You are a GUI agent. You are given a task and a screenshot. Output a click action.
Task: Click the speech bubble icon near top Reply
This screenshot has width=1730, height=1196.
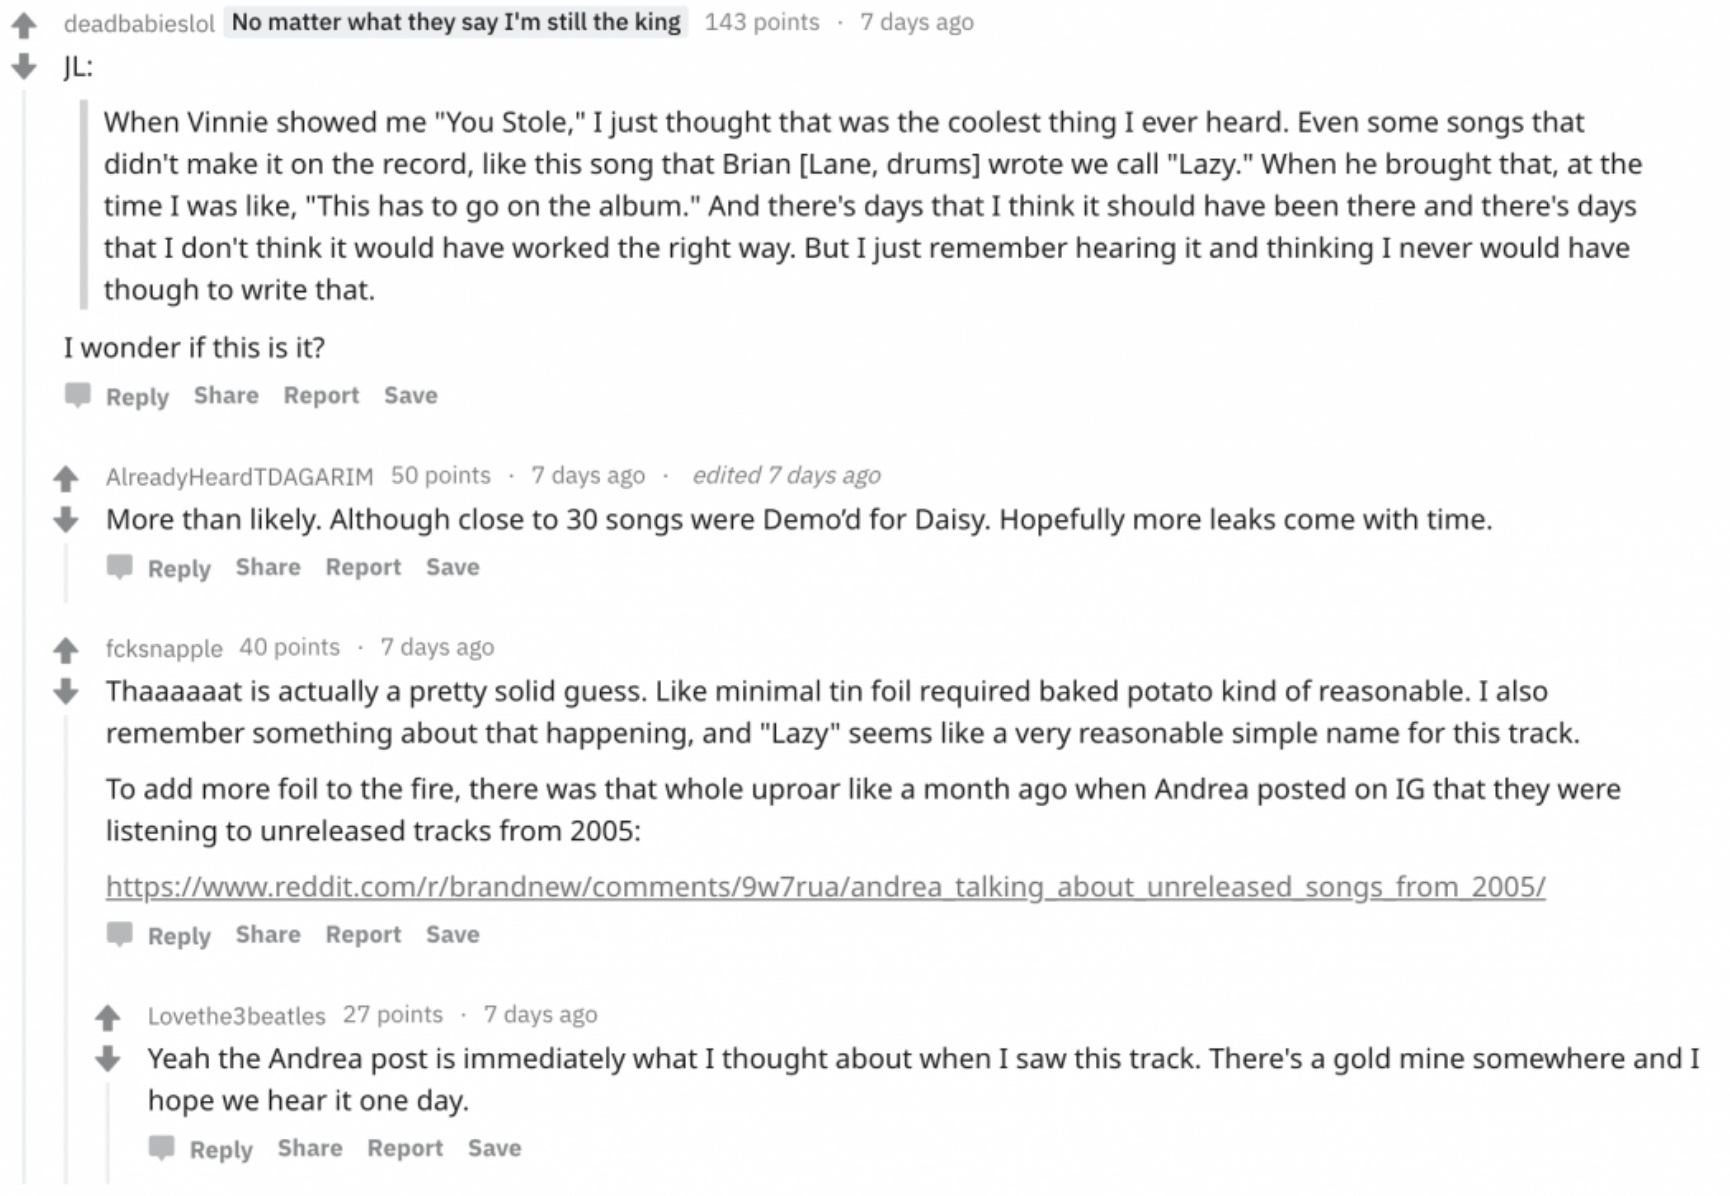pos(77,396)
